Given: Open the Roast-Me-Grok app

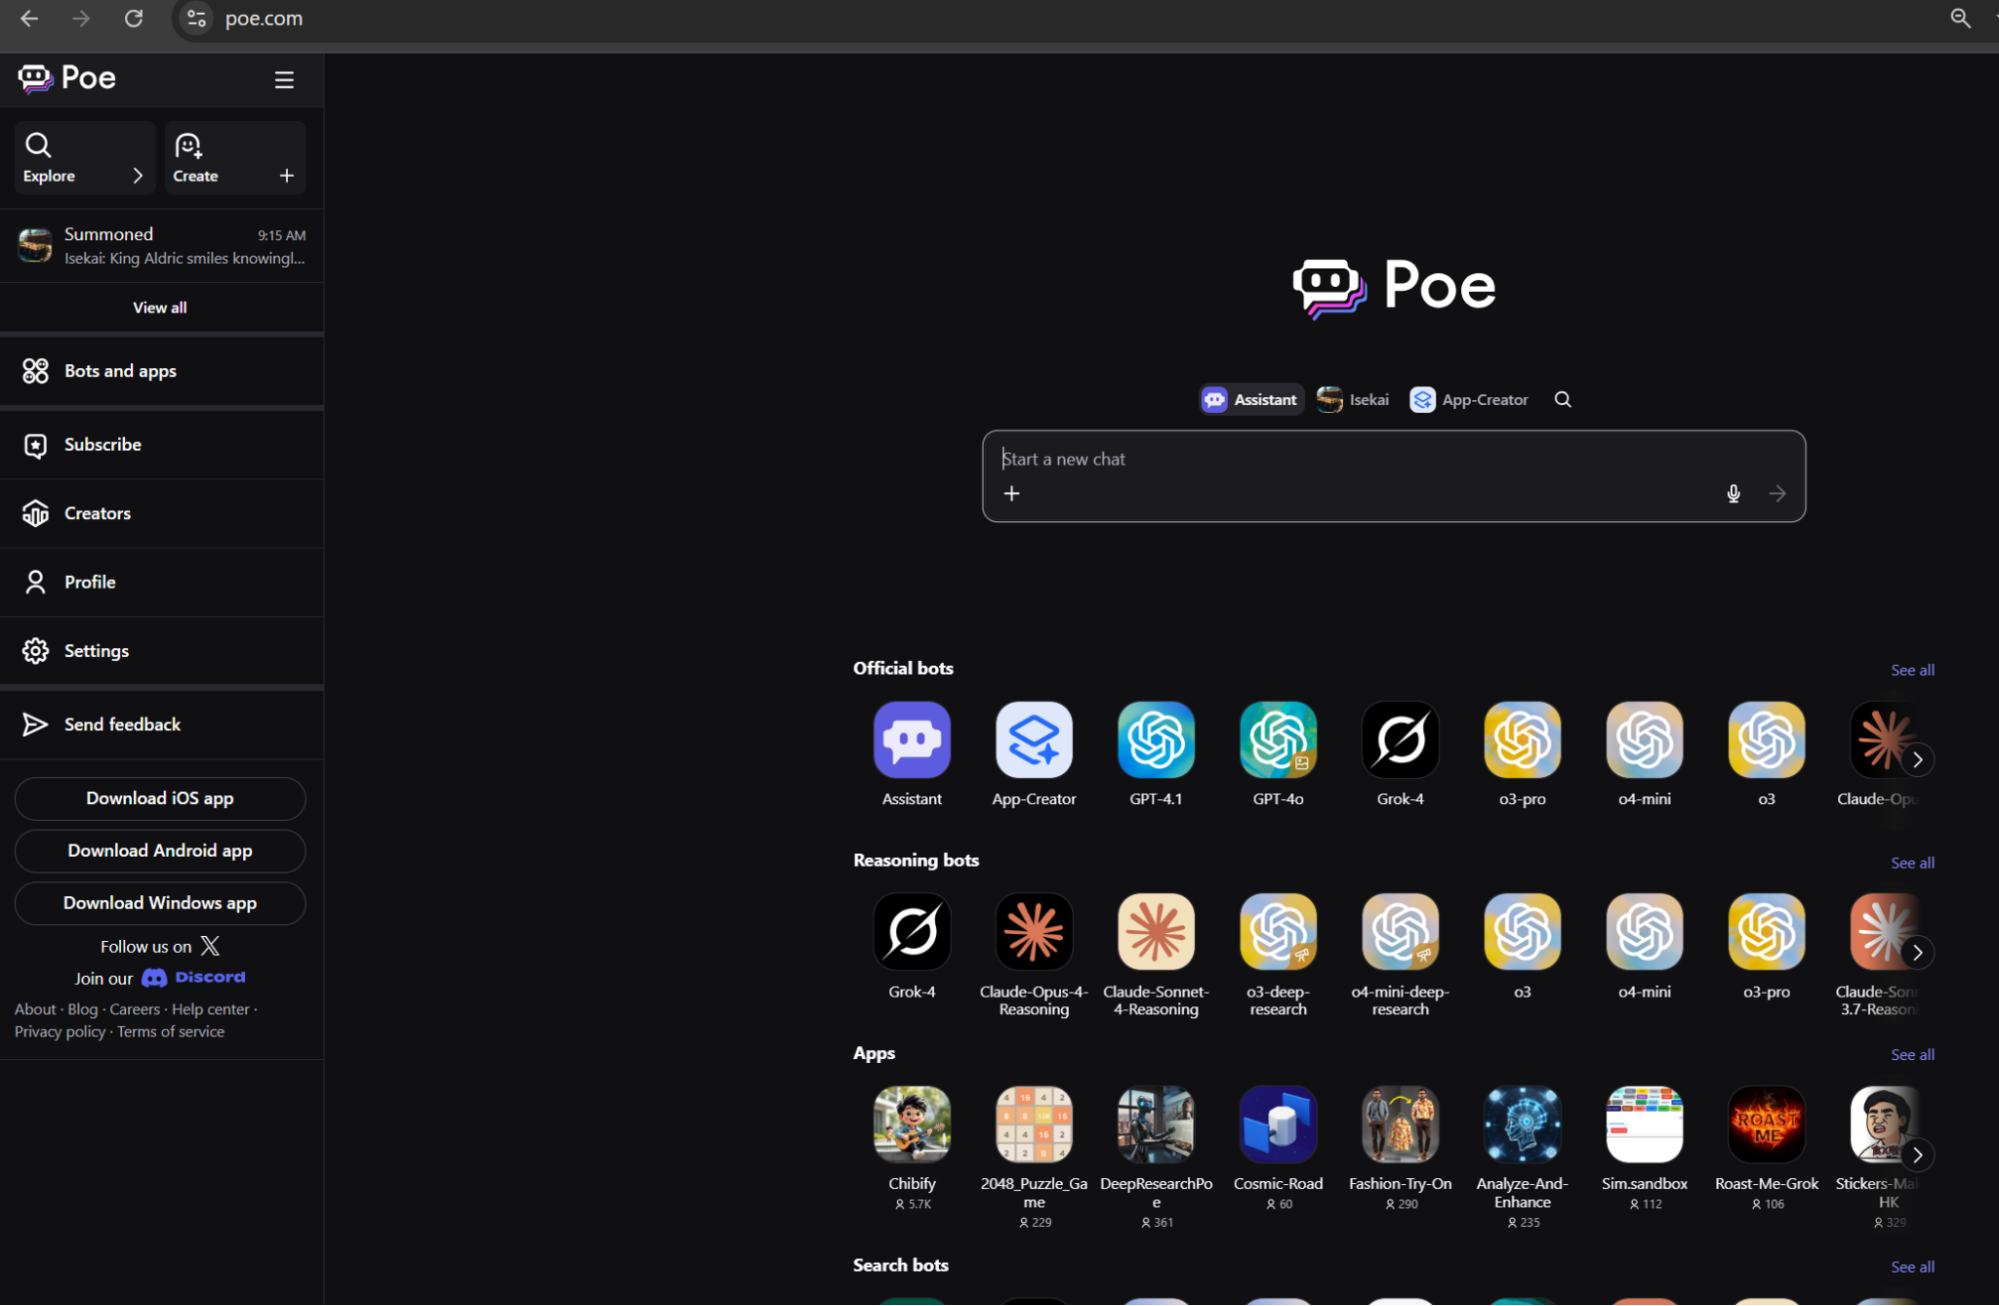Looking at the screenshot, I should point(1766,1125).
